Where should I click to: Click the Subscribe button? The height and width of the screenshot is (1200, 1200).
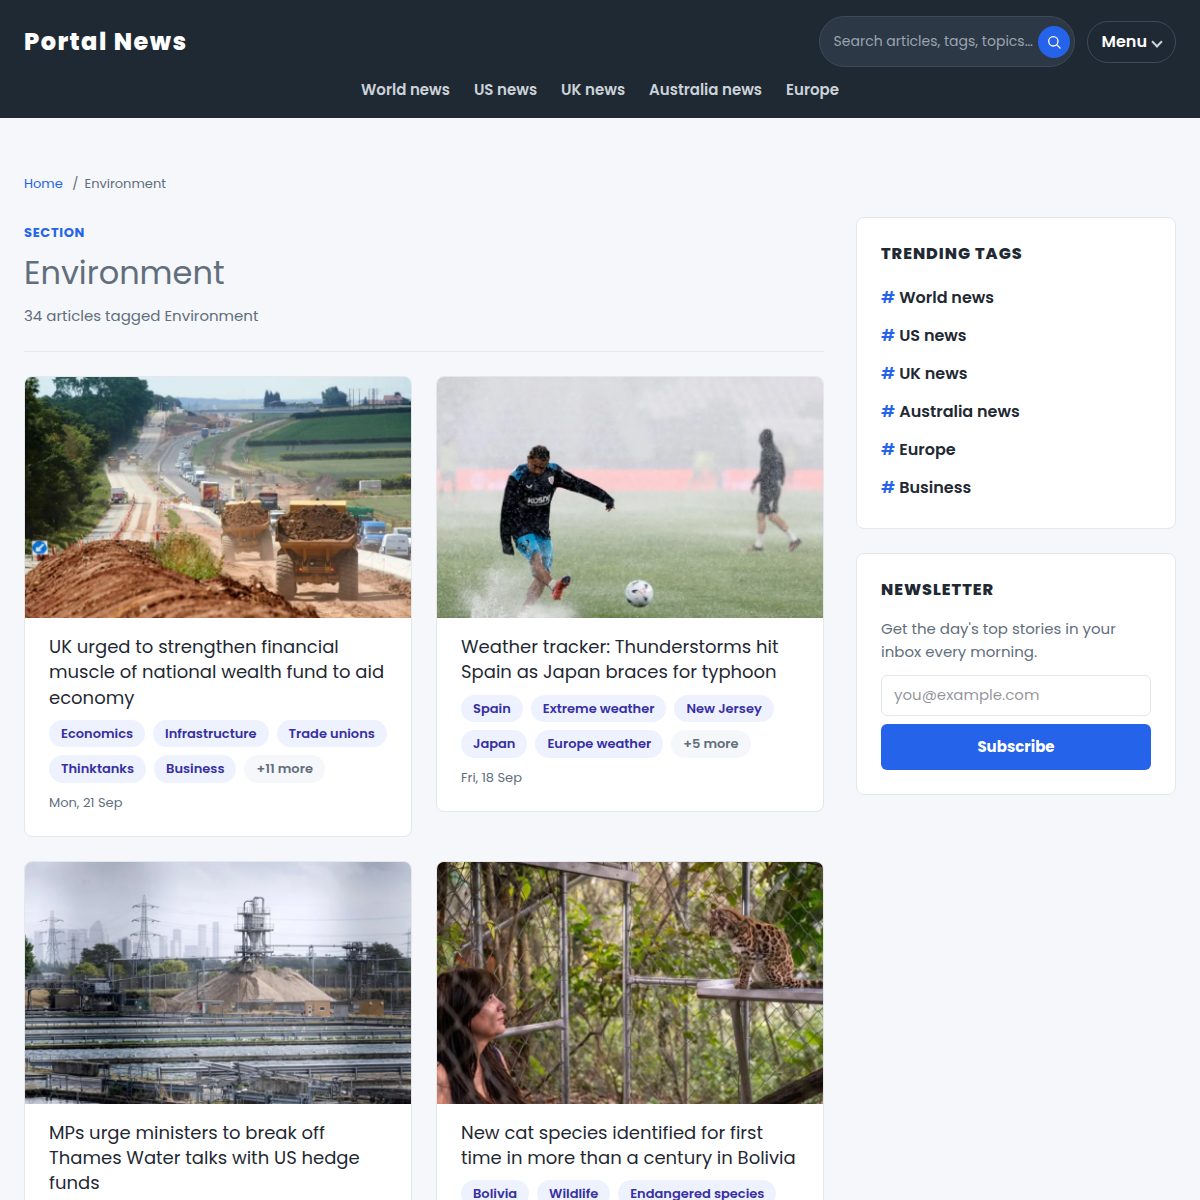tap(1016, 747)
